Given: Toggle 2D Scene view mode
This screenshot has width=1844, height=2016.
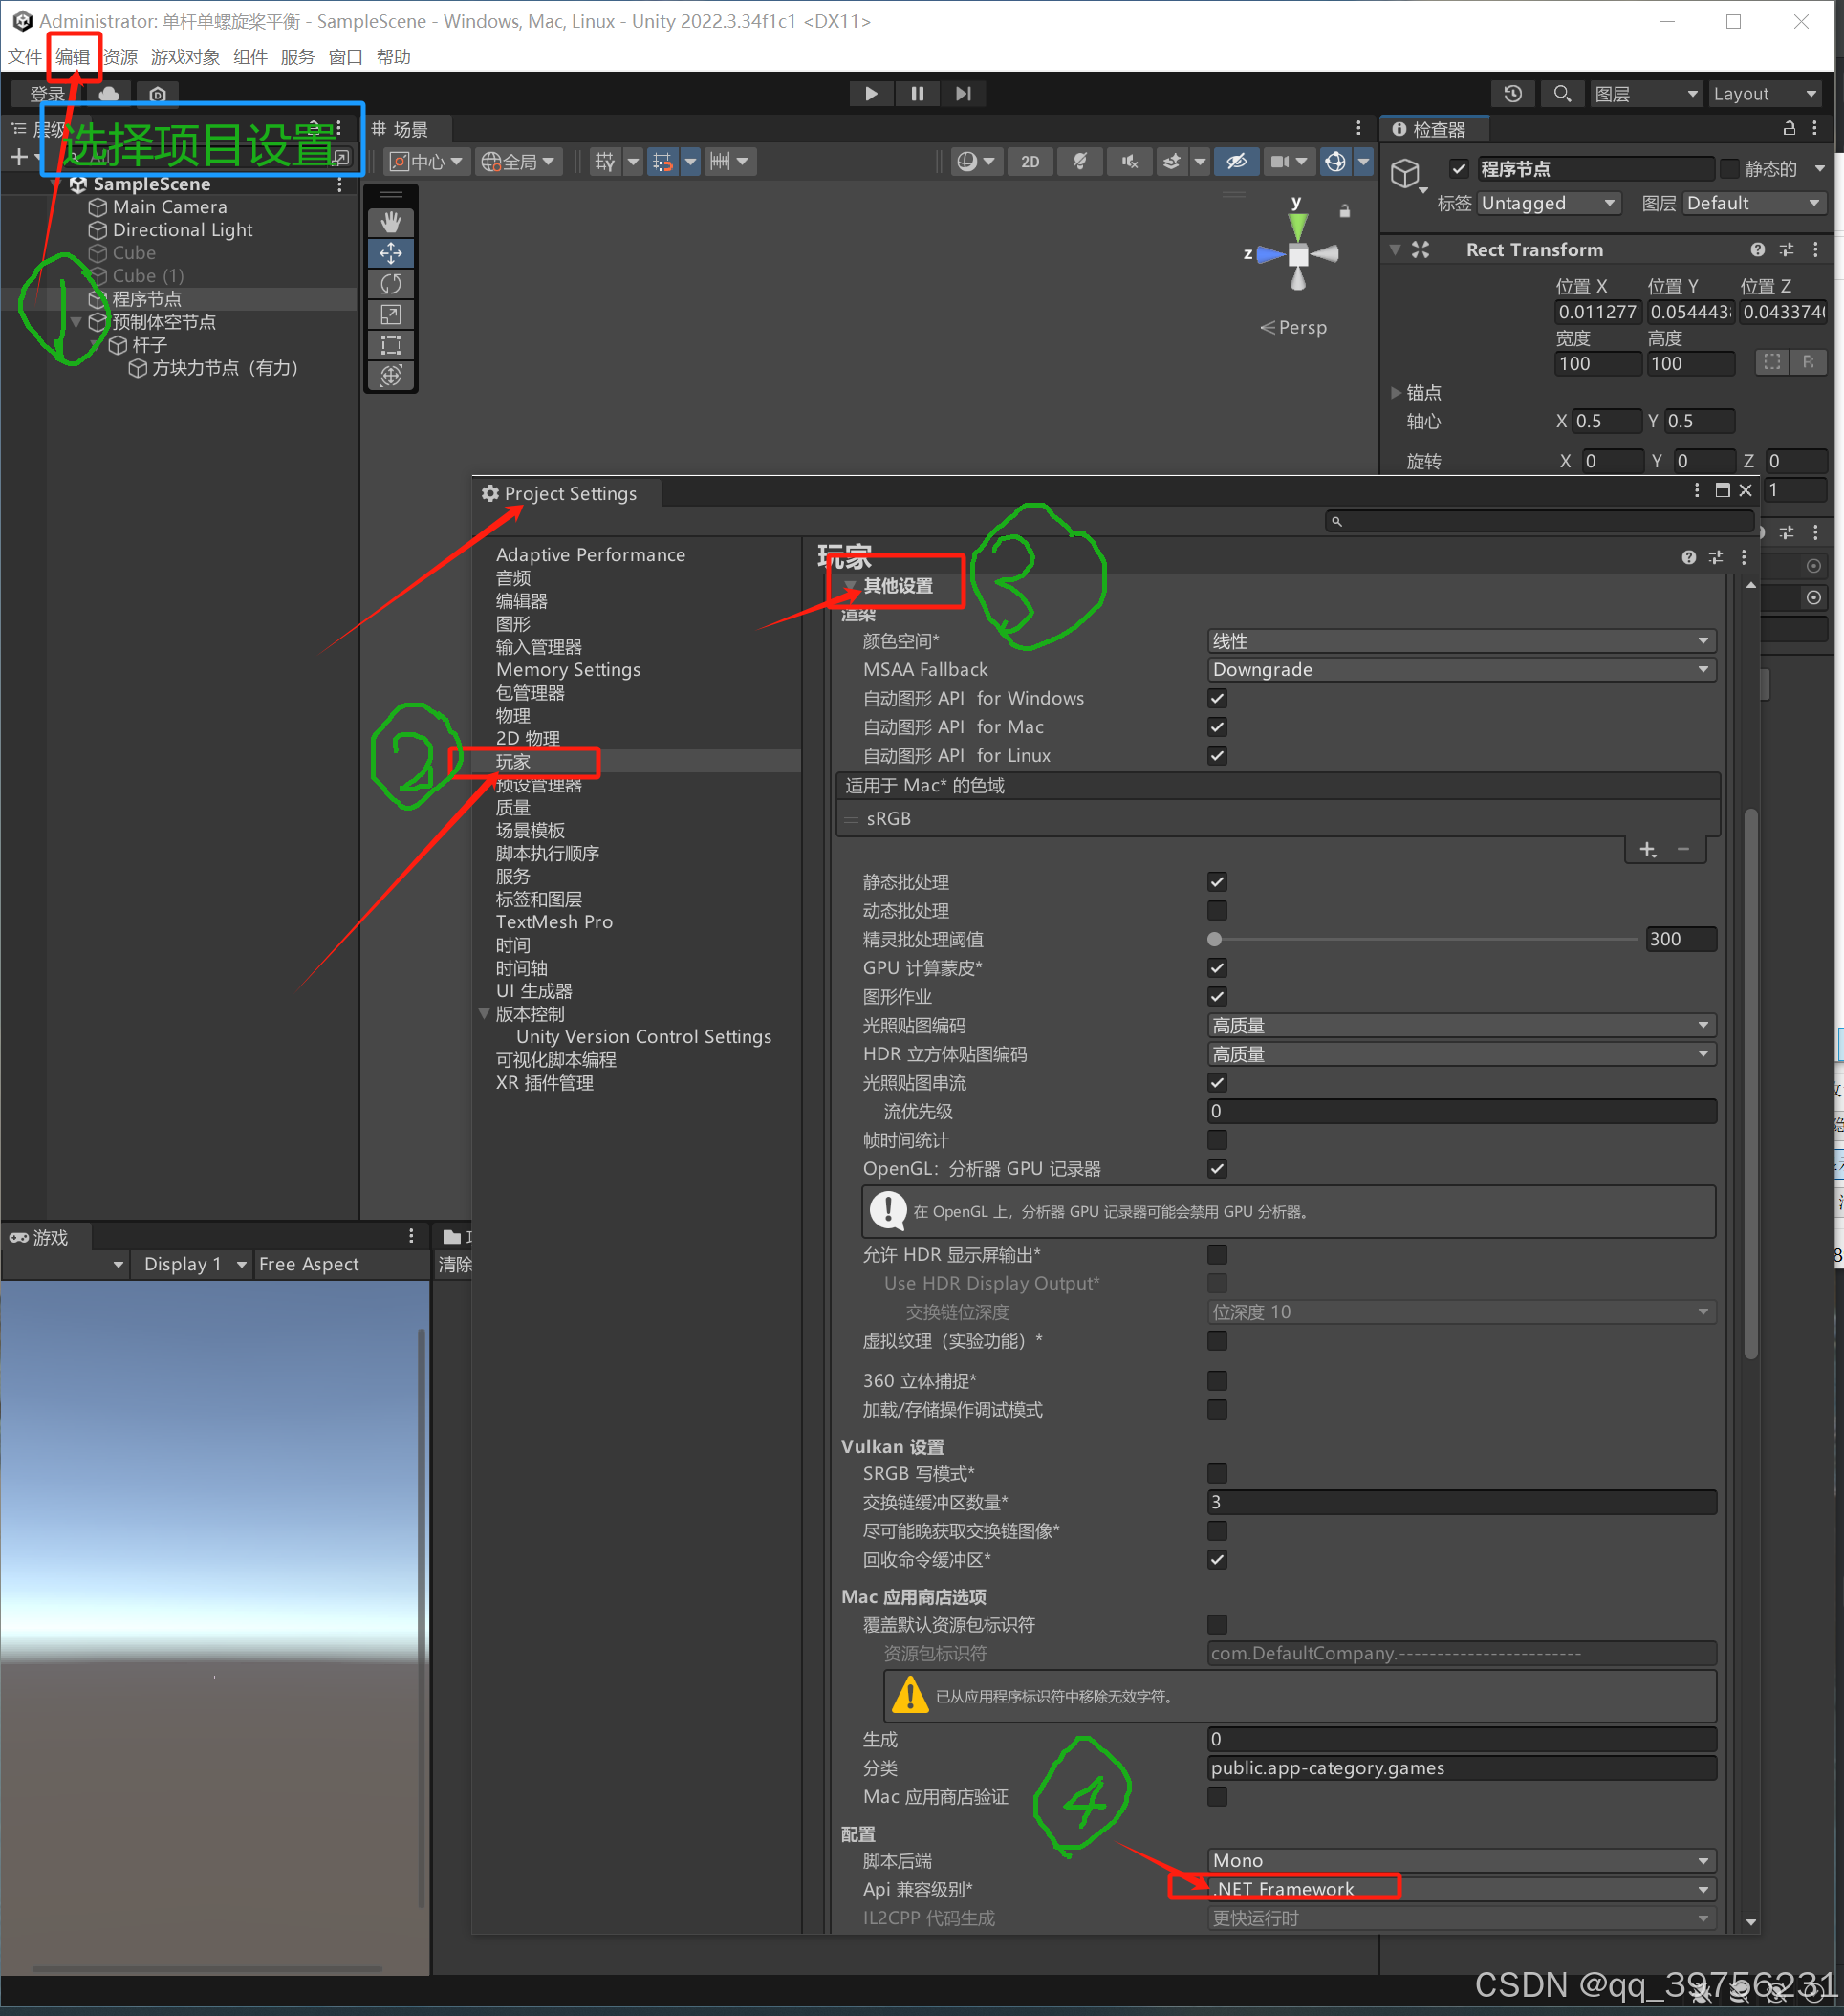Looking at the screenshot, I should [1030, 161].
